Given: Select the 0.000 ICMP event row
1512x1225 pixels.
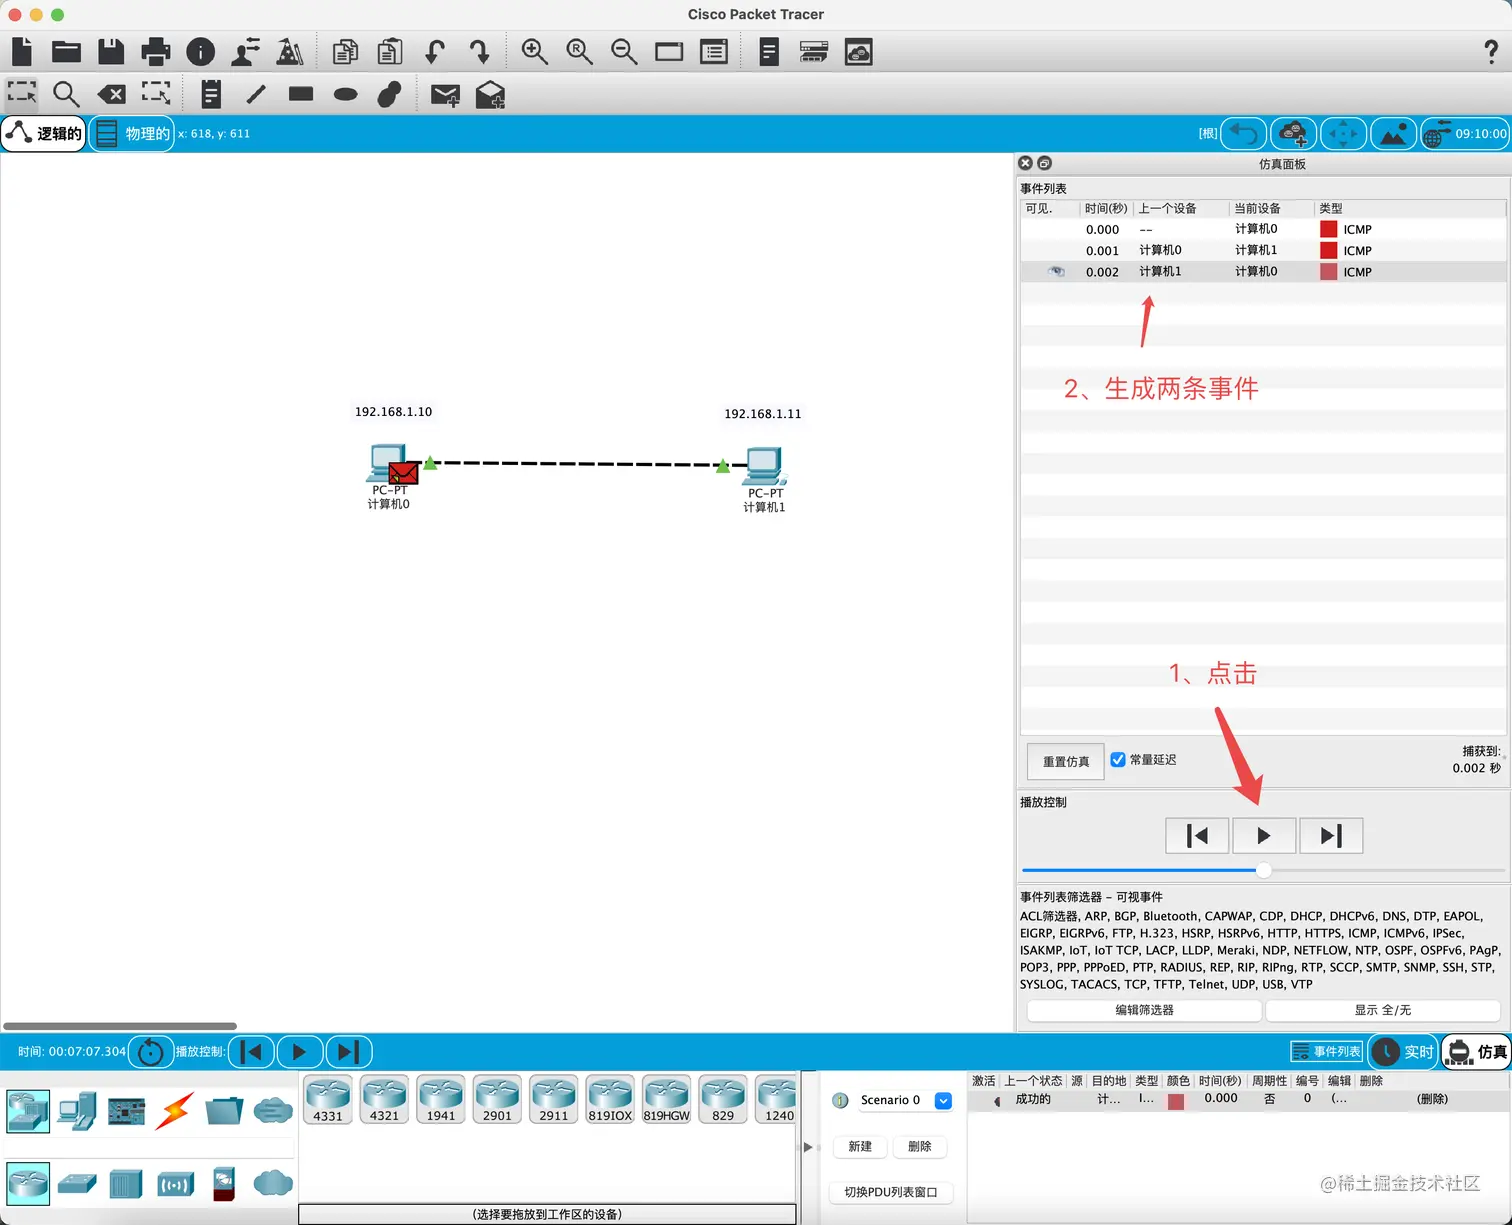Looking at the screenshot, I should pyautogui.click(x=1262, y=229).
